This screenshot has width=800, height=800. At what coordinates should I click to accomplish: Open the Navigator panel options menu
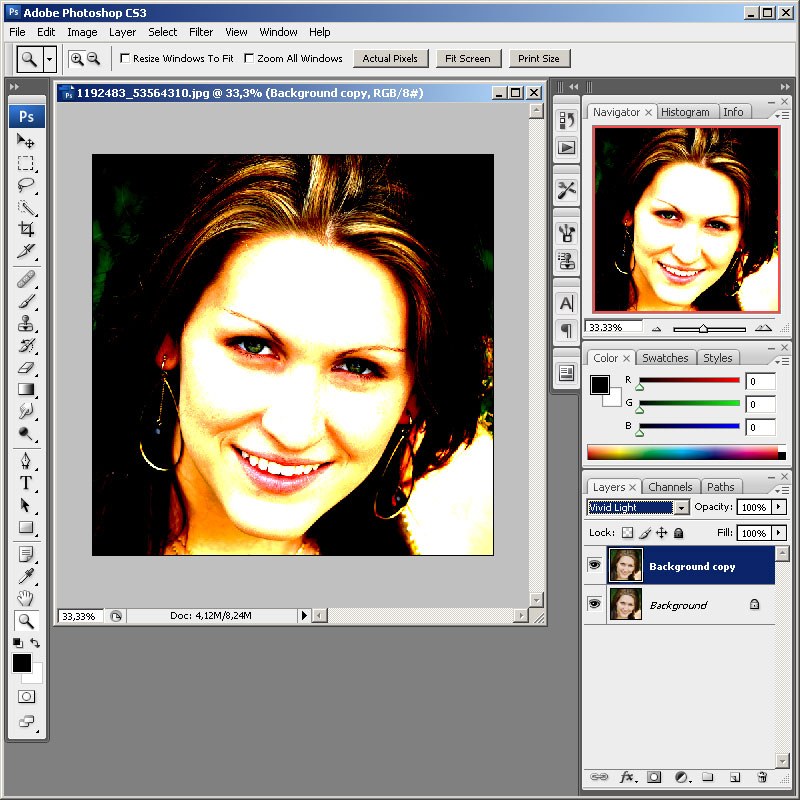pyautogui.click(x=782, y=116)
